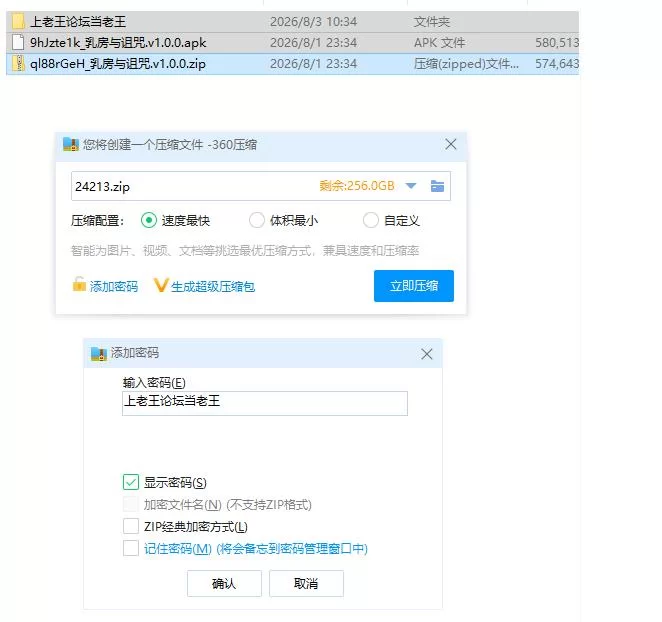Click the 360压缩 logo in compression dialog title

(71, 144)
